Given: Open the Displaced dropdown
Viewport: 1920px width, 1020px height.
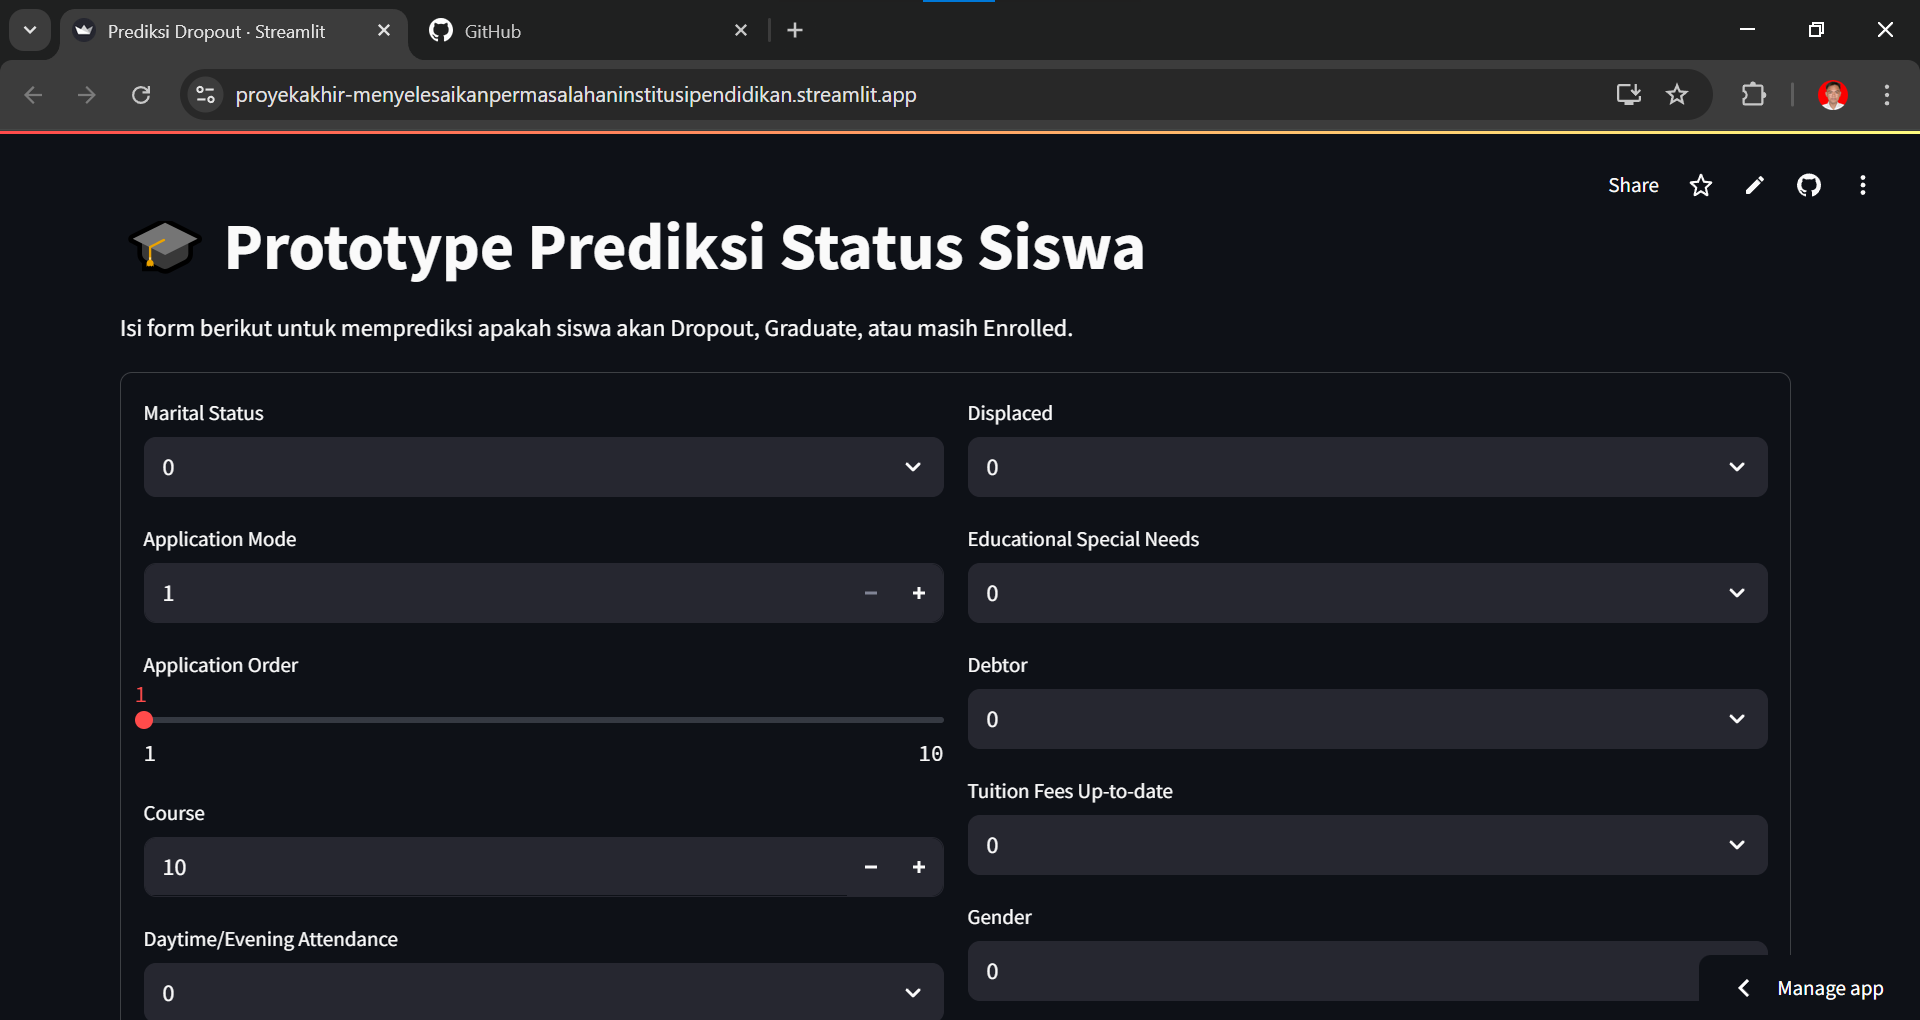Looking at the screenshot, I should tap(1366, 467).
